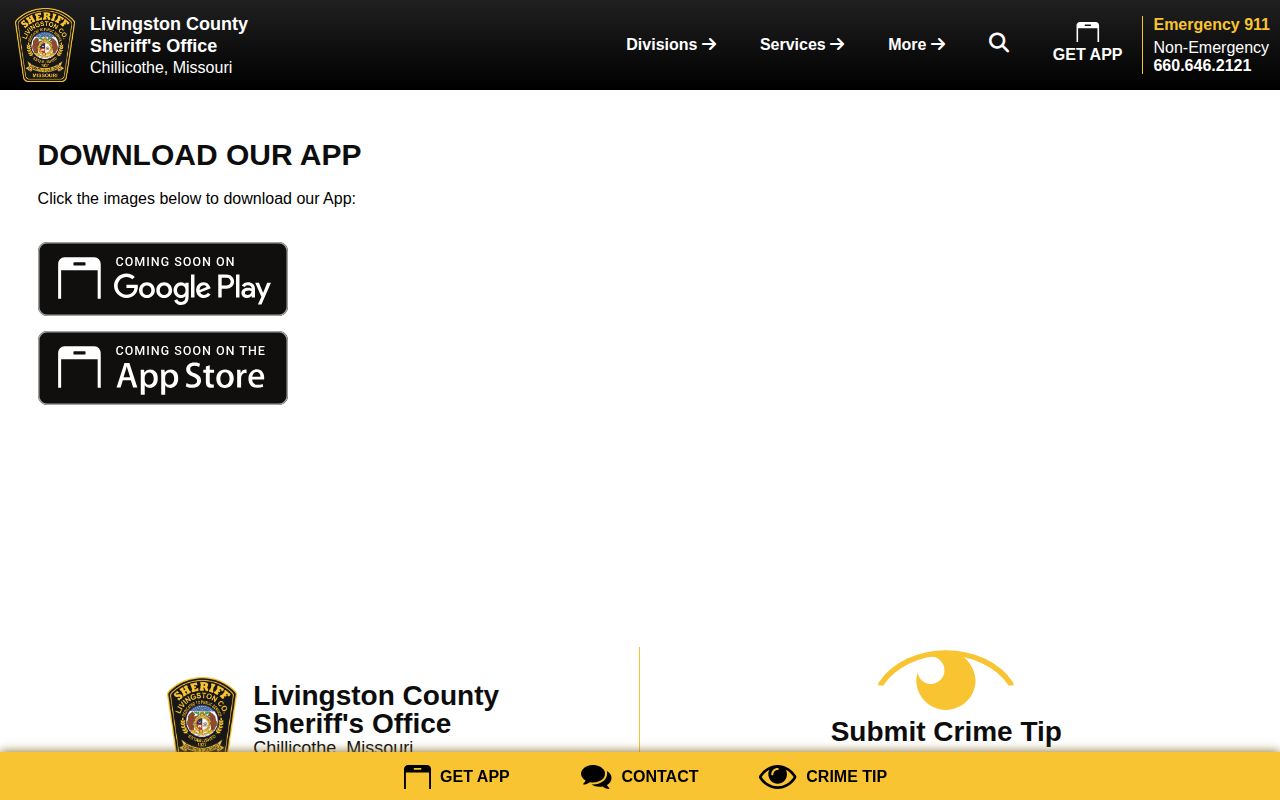Click GET APP label in header

1087,55
